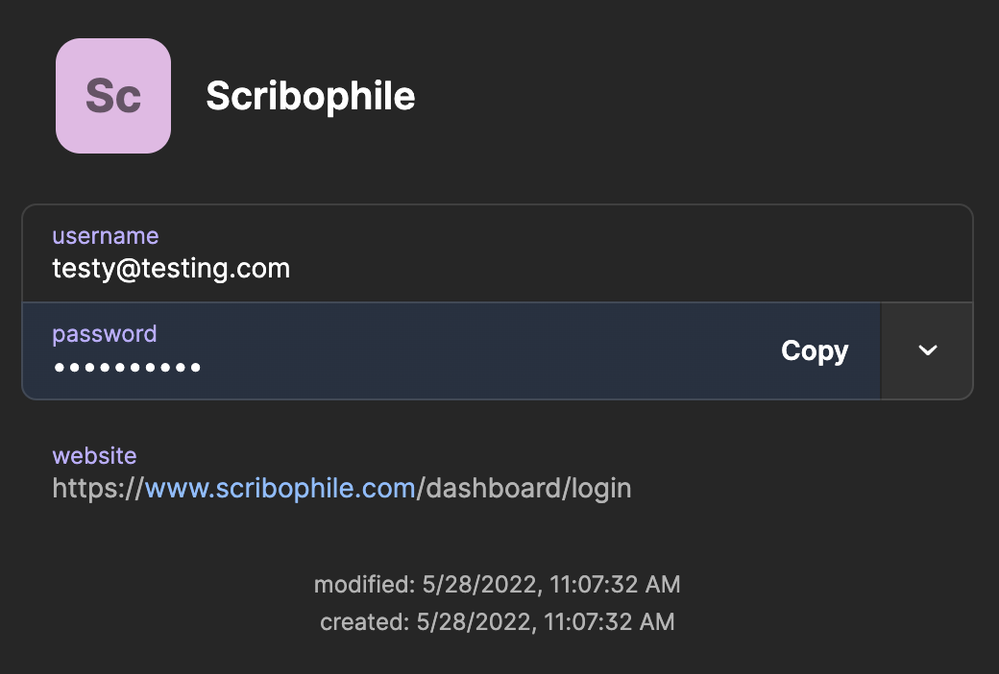Click the password row between dots and Copy

click(480, 352)
